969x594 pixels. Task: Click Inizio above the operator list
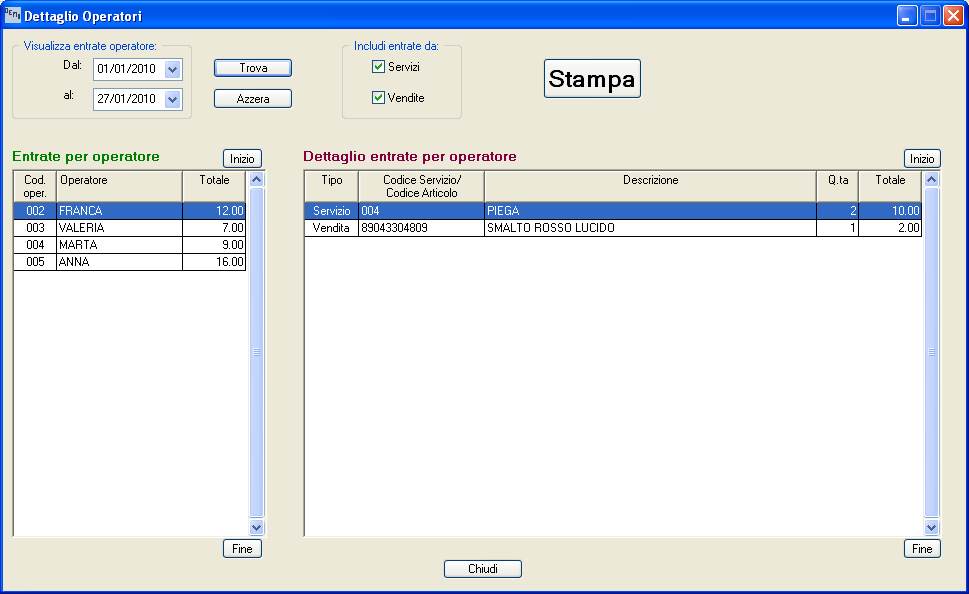pyautogui.click(x=242, y=159)
